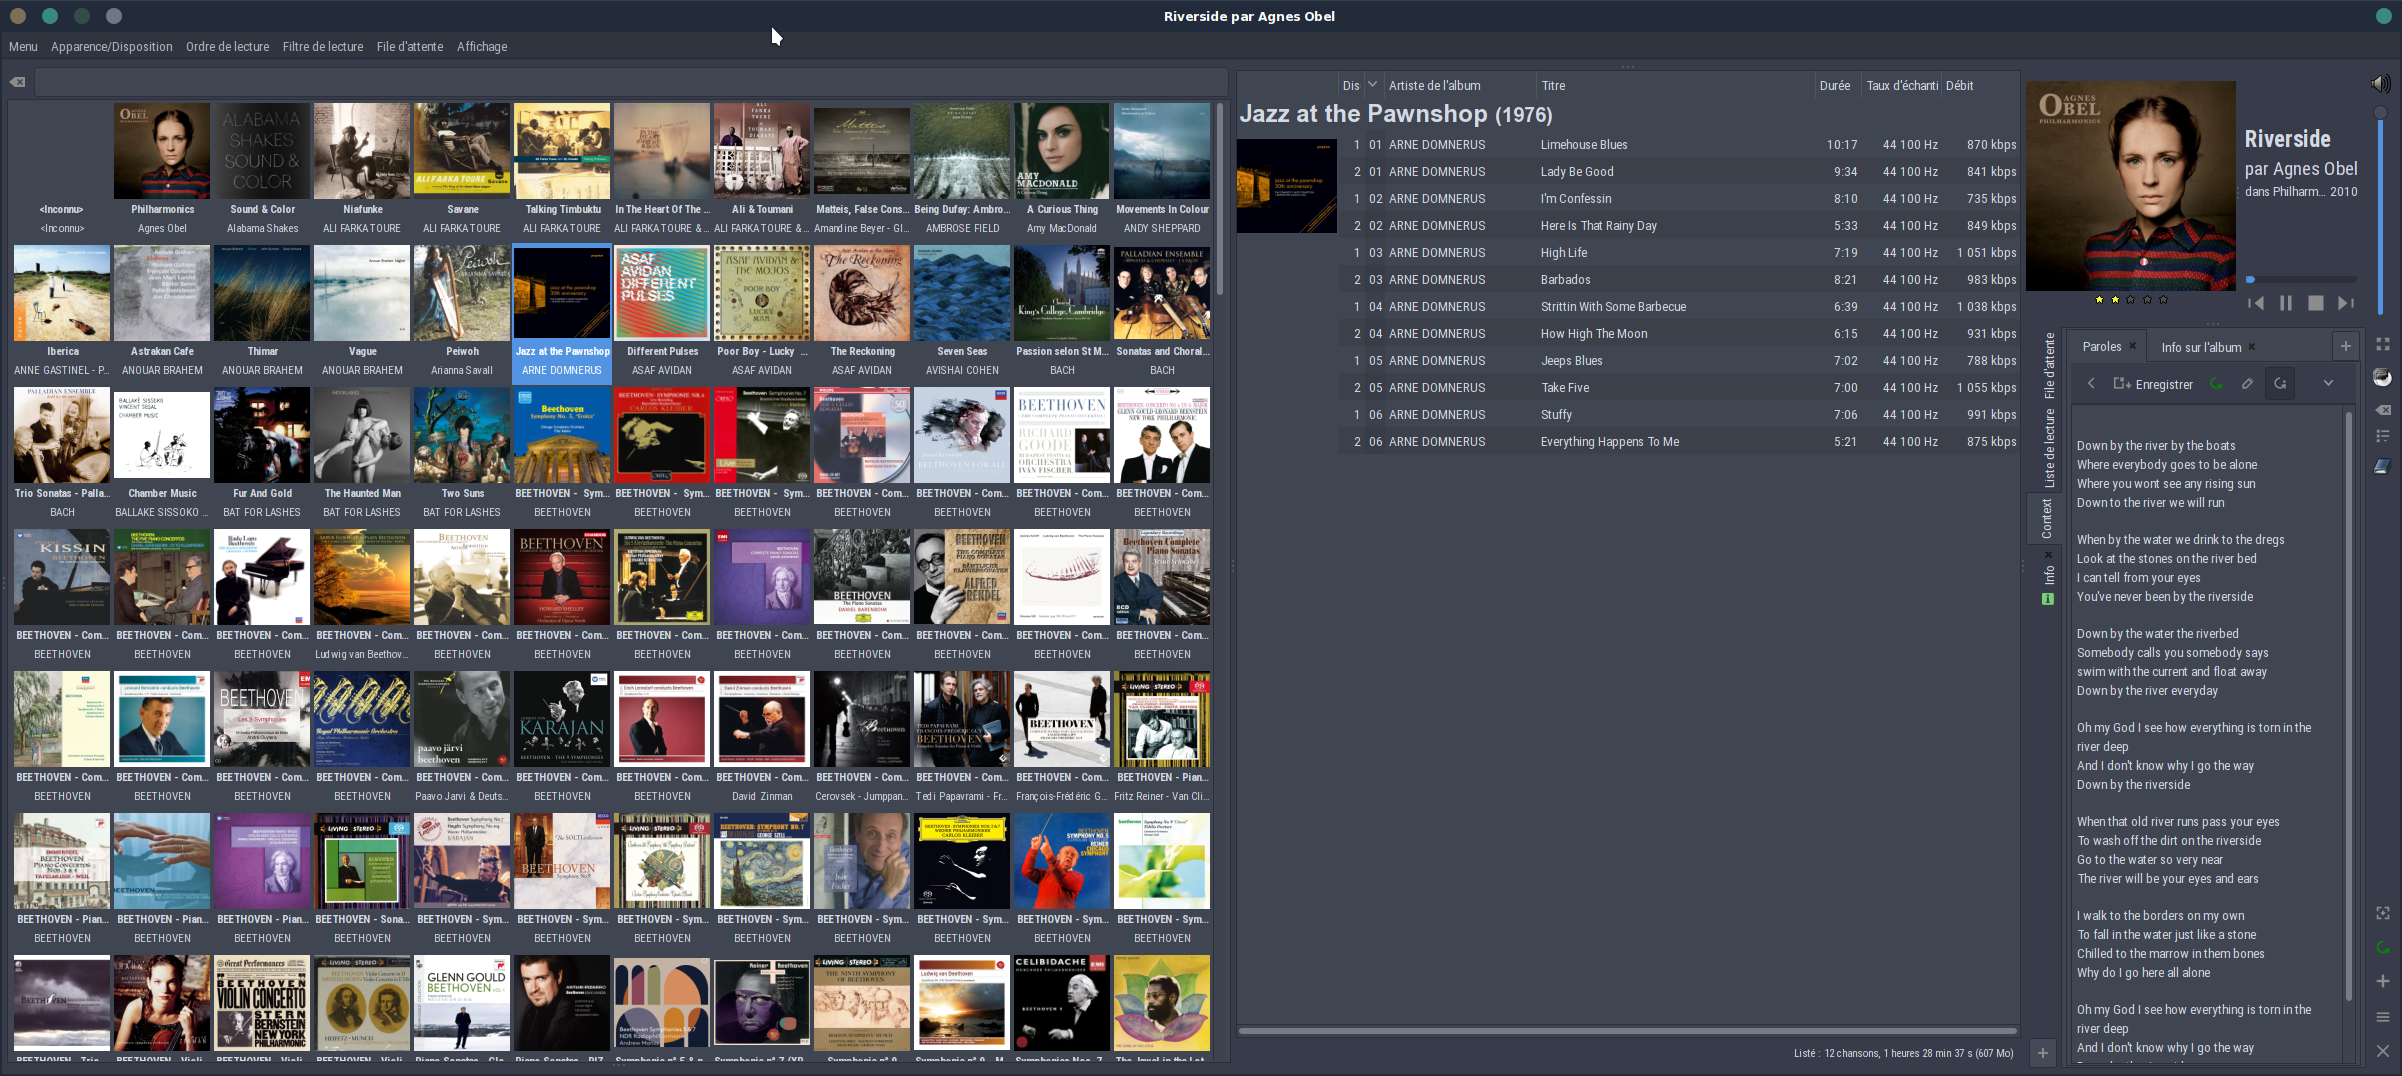Select the Sound & Color album cover
The image size is (2402, 1076).
(x=262, y=151)
